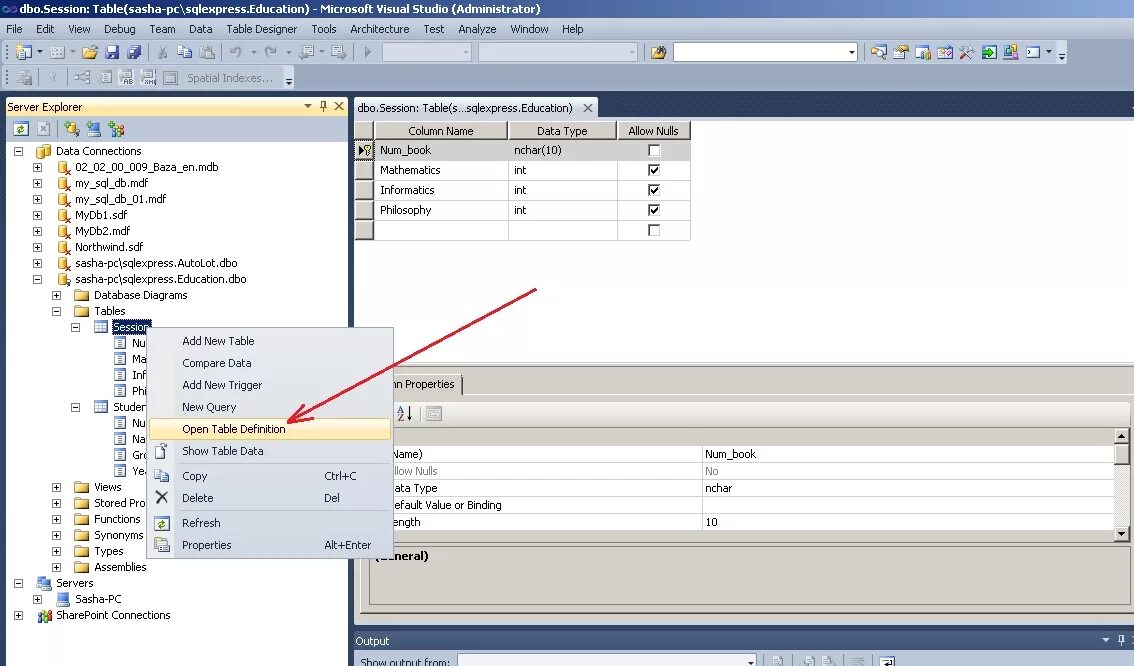The height and width of the screenshot is (666, 1134).
Task: Pin the Server Explorer panel
Action: click(323, 106)
